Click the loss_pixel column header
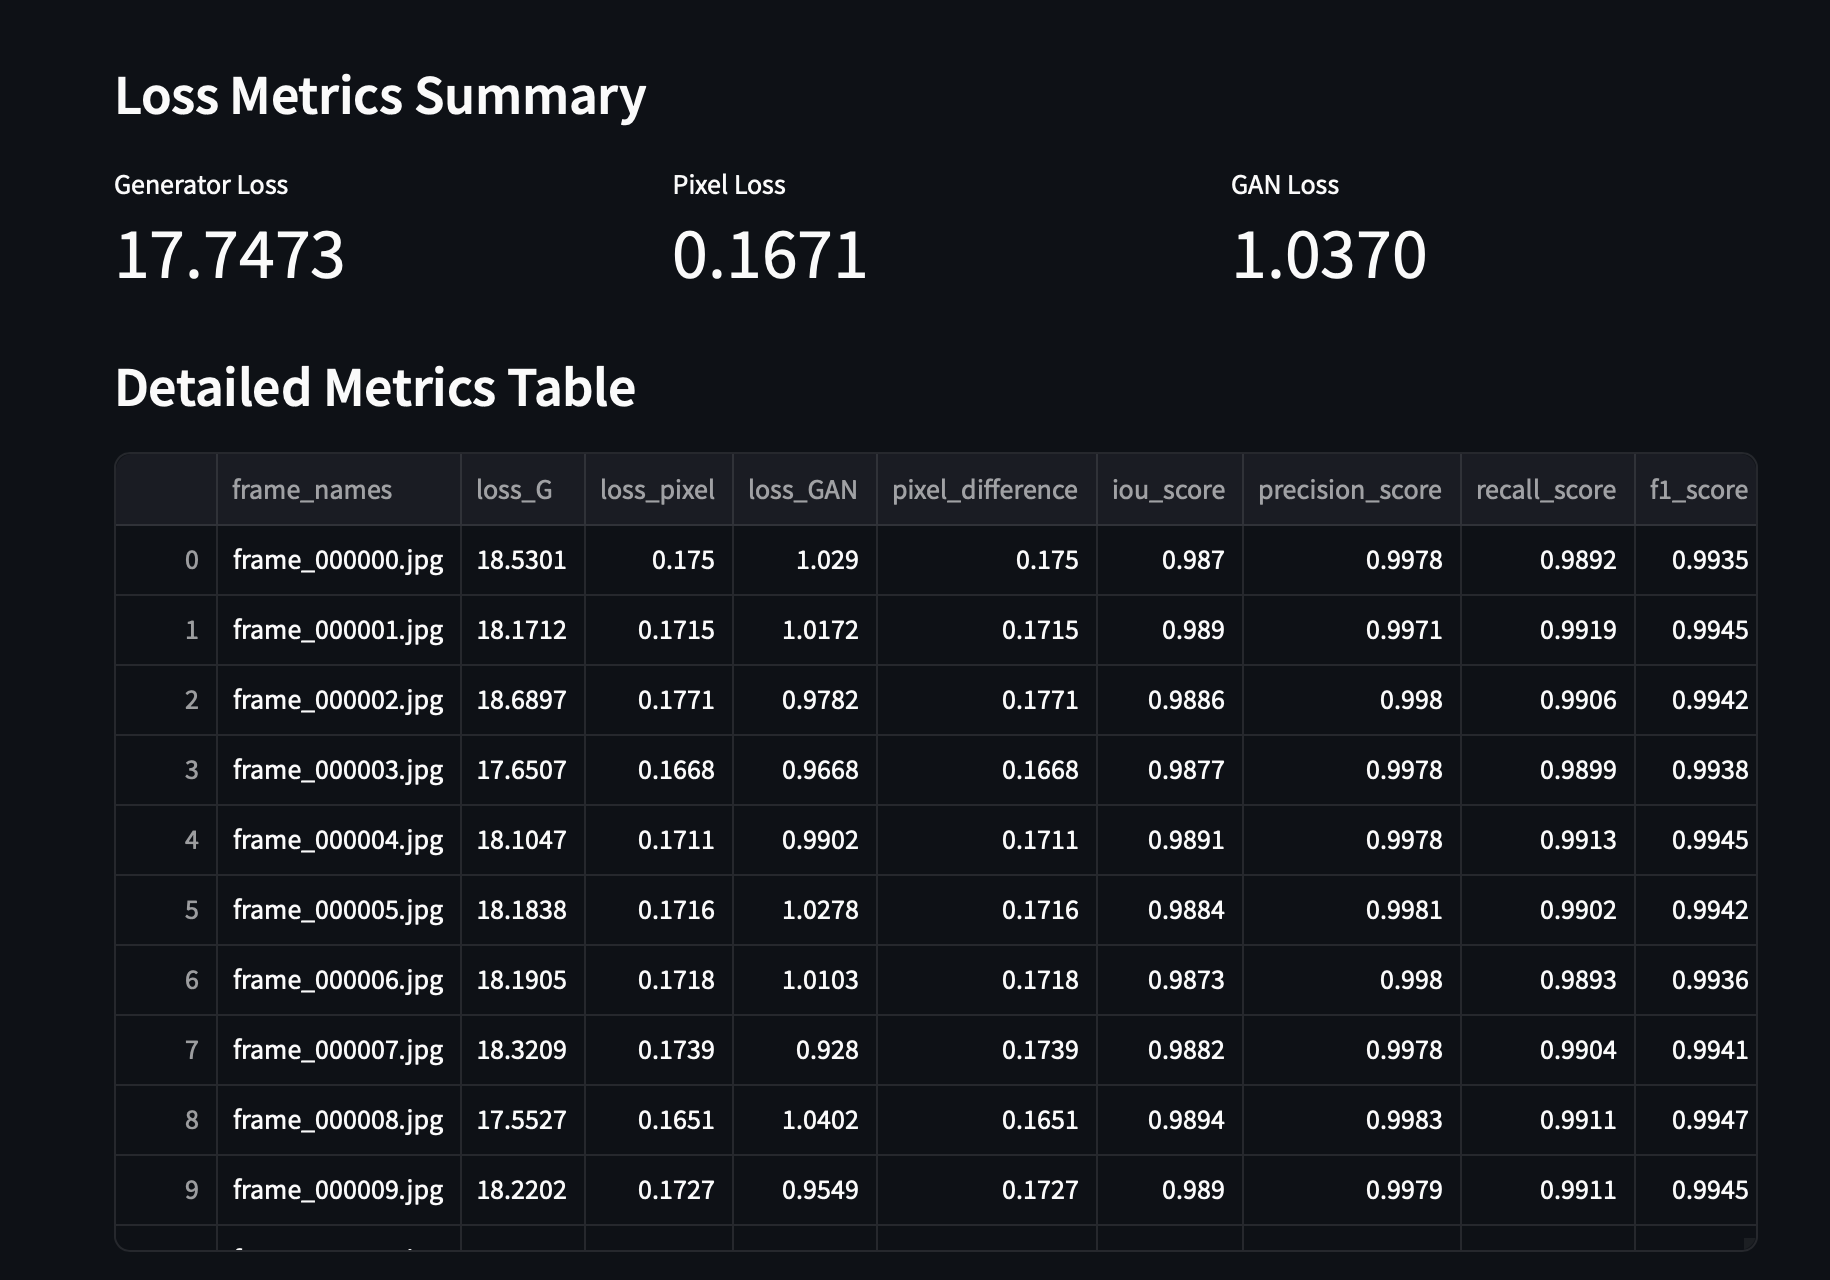 pyautogui.click(x=657, y=490)
